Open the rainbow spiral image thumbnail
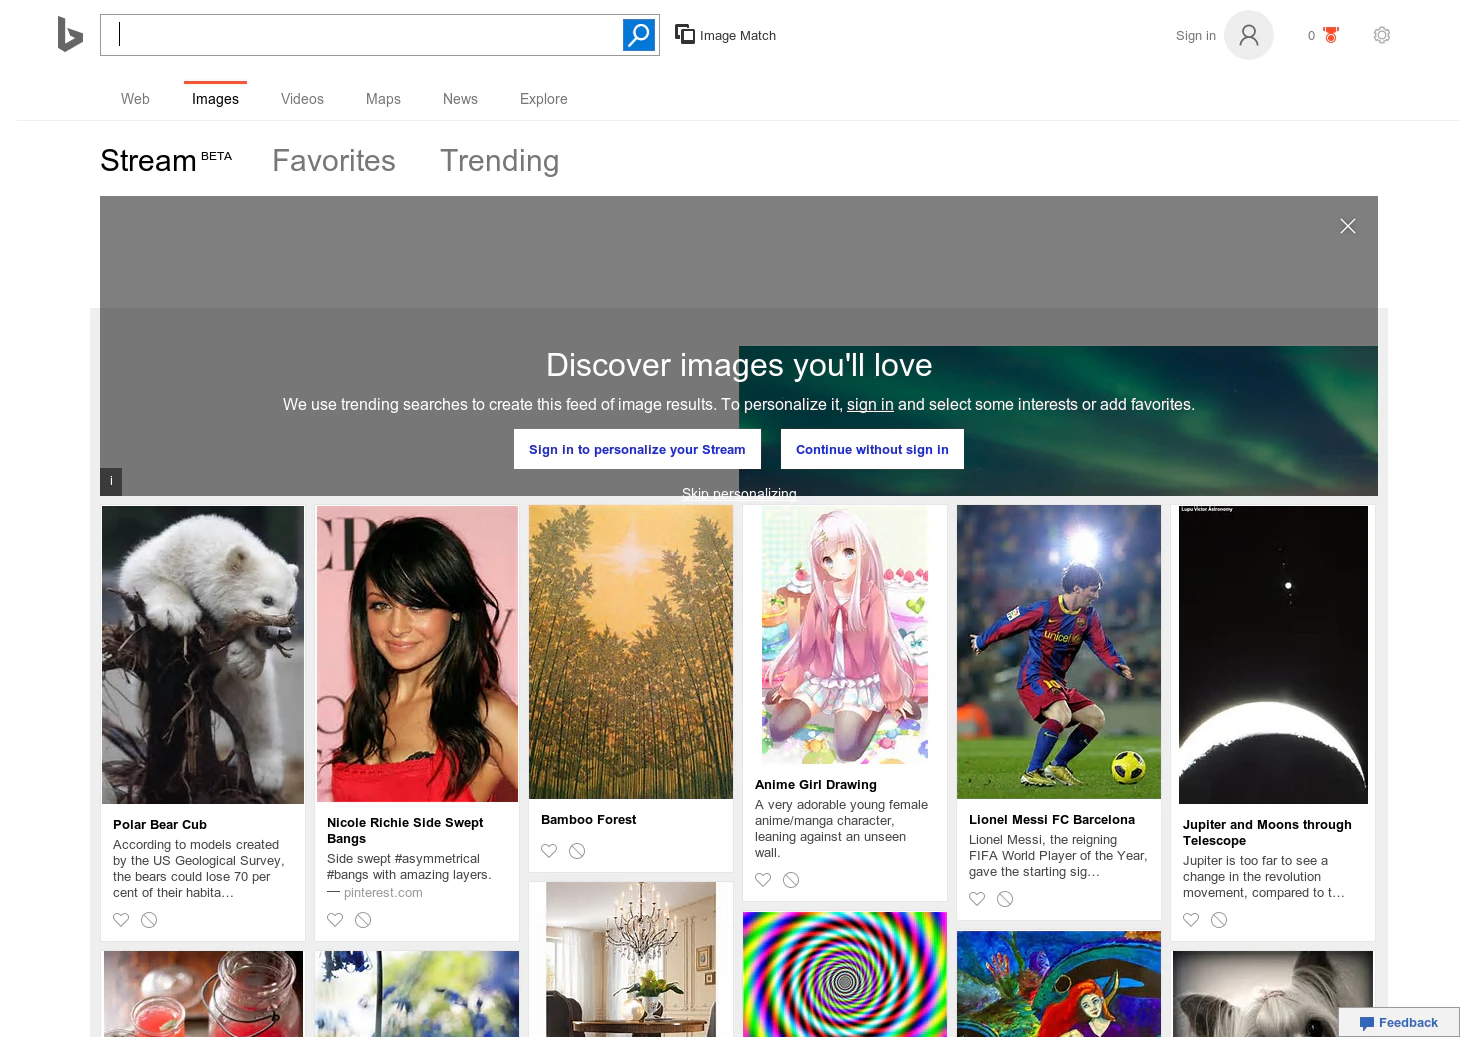Viewport: 1480px width, 1037px height. pyautogui.click(x=845, y=974)
